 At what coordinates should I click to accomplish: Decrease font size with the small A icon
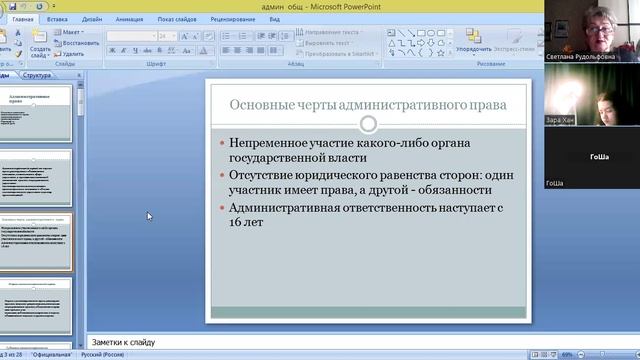tap(195, 37)
